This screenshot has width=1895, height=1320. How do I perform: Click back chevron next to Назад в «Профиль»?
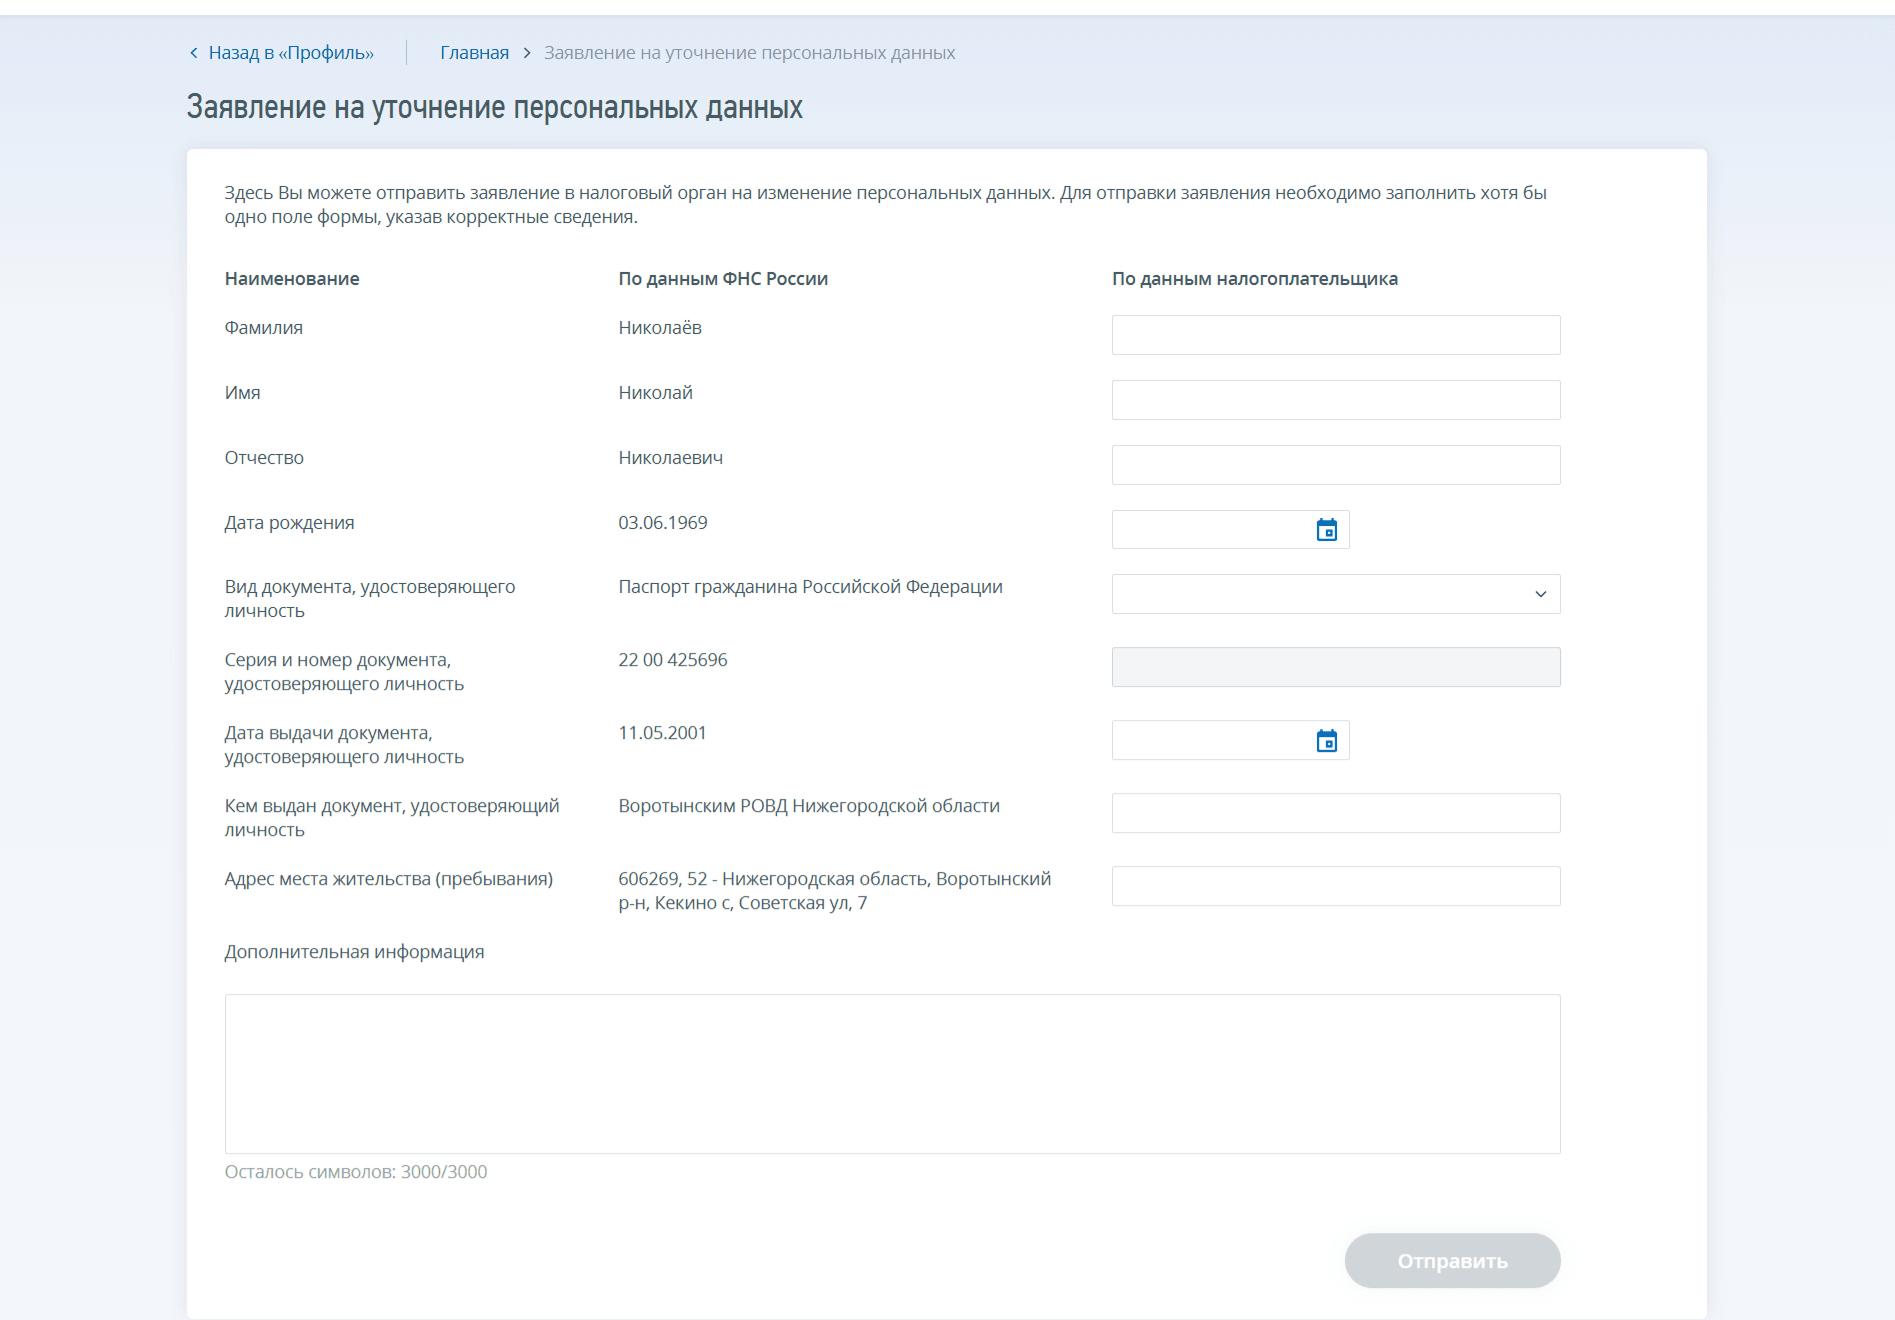[194, 53]
